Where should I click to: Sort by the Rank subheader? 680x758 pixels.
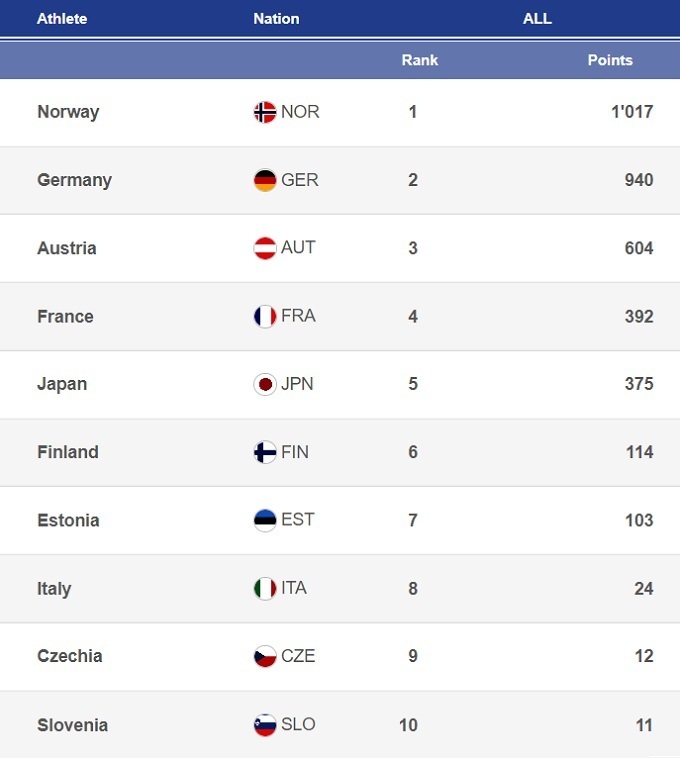[420, 60]
